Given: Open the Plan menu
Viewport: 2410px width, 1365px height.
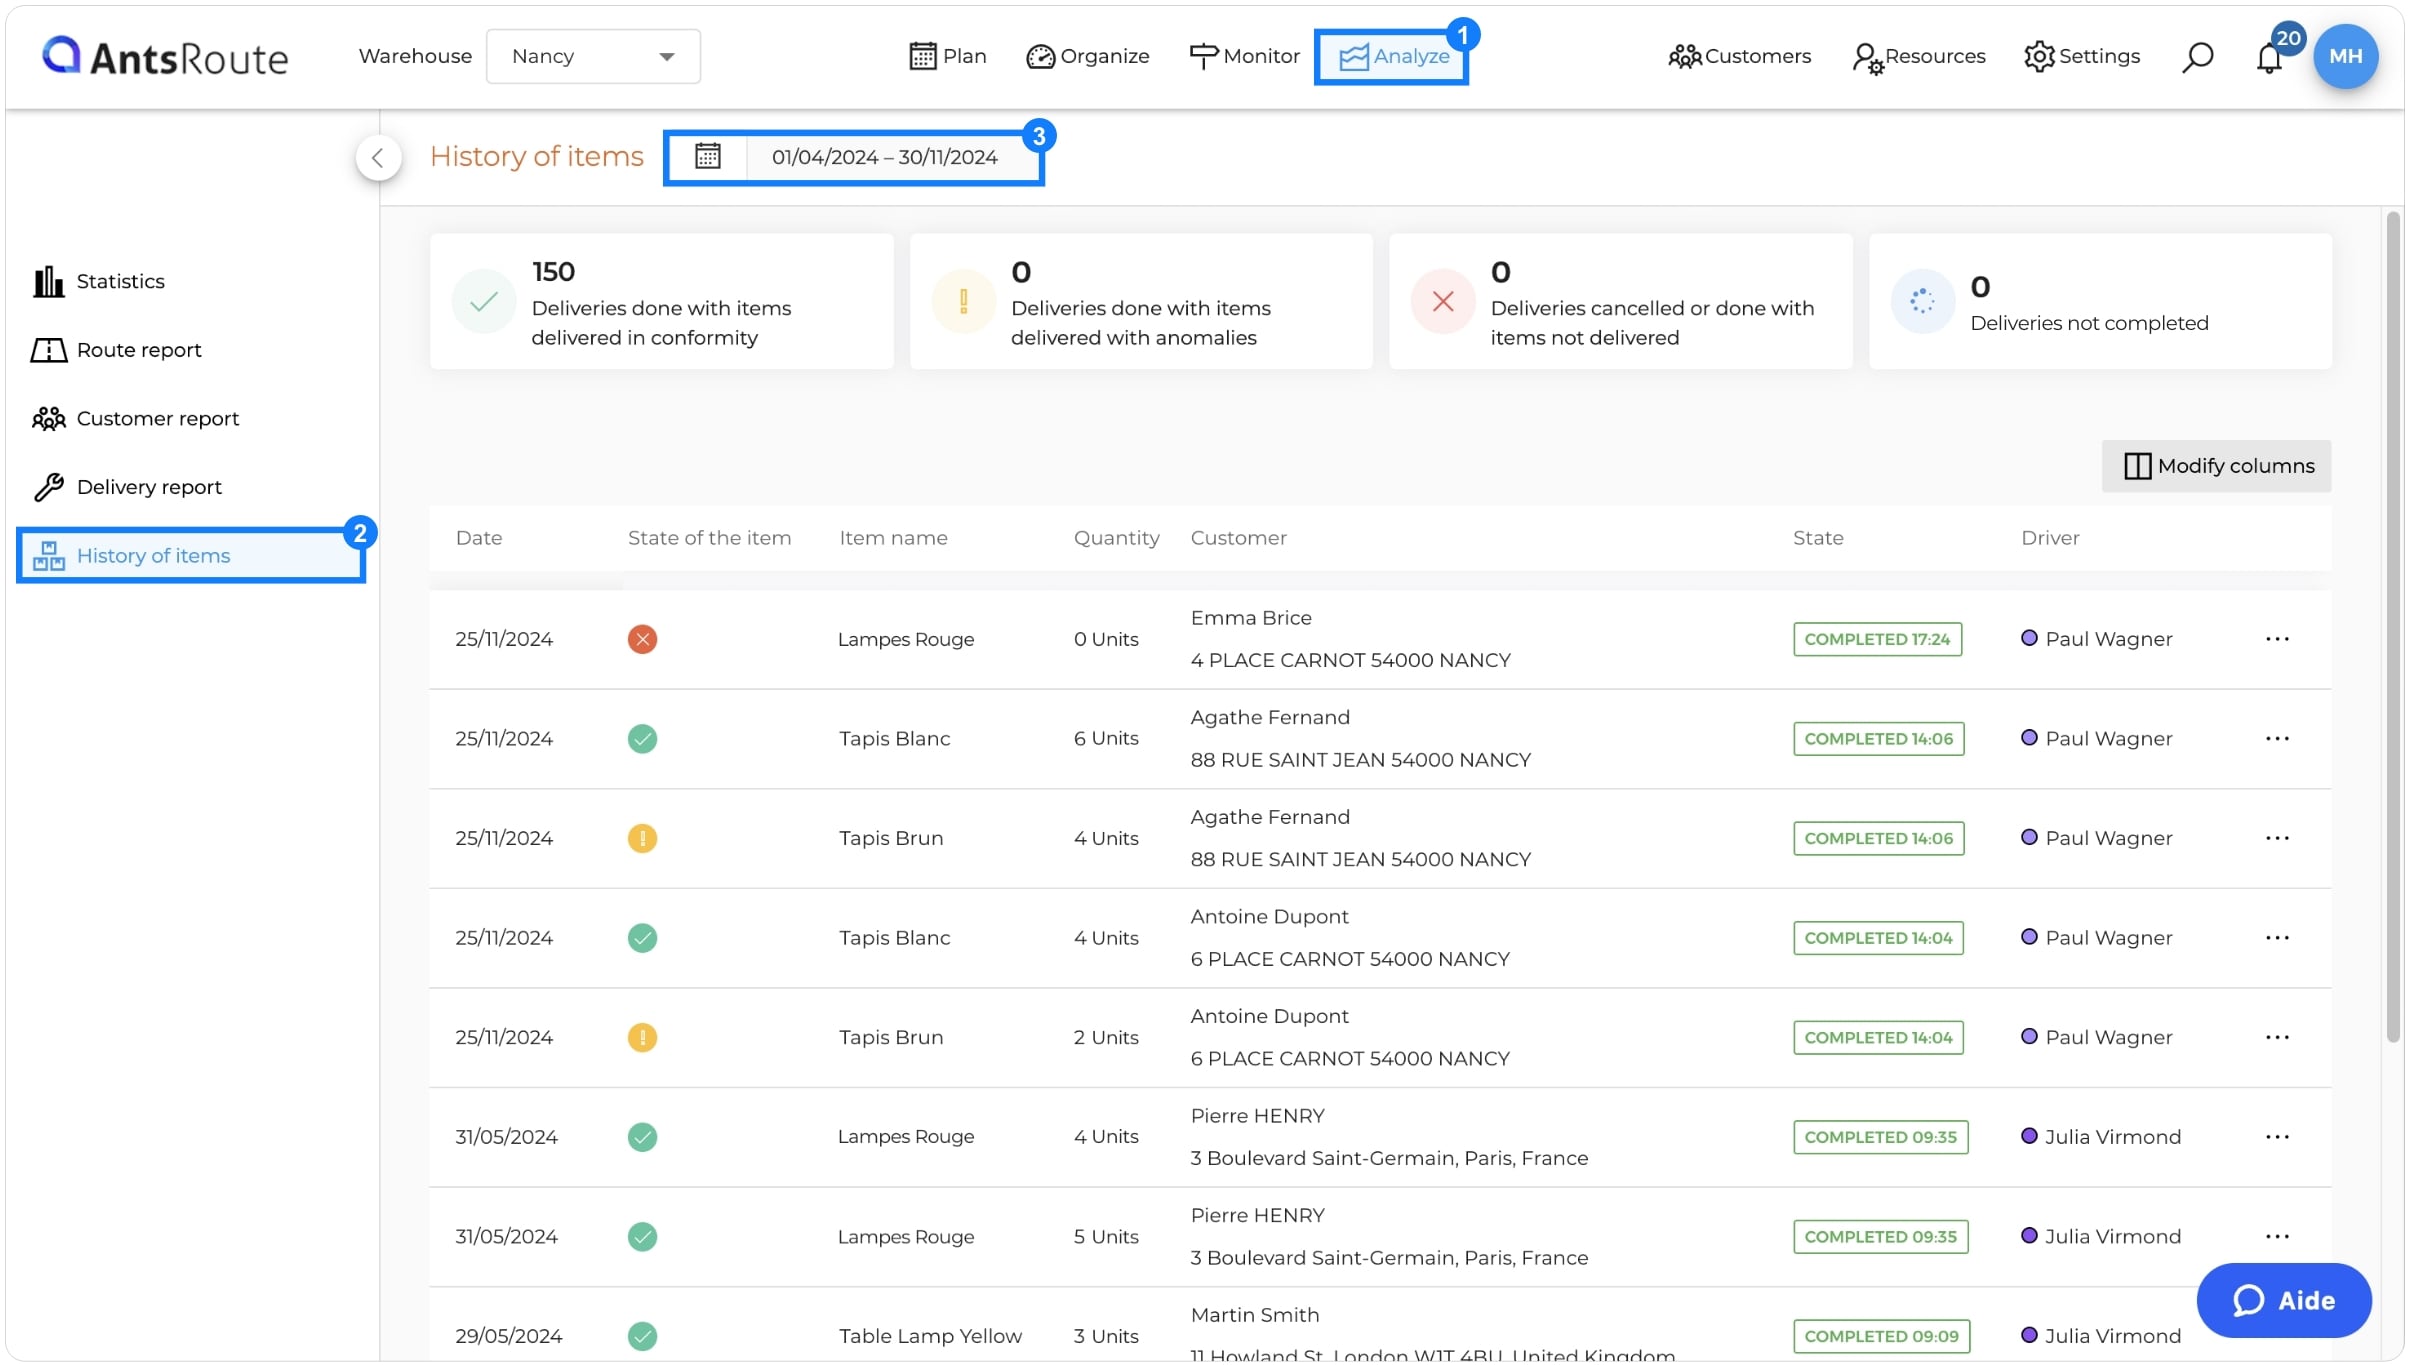Looking at the screenshot, I should coord(947,56).
